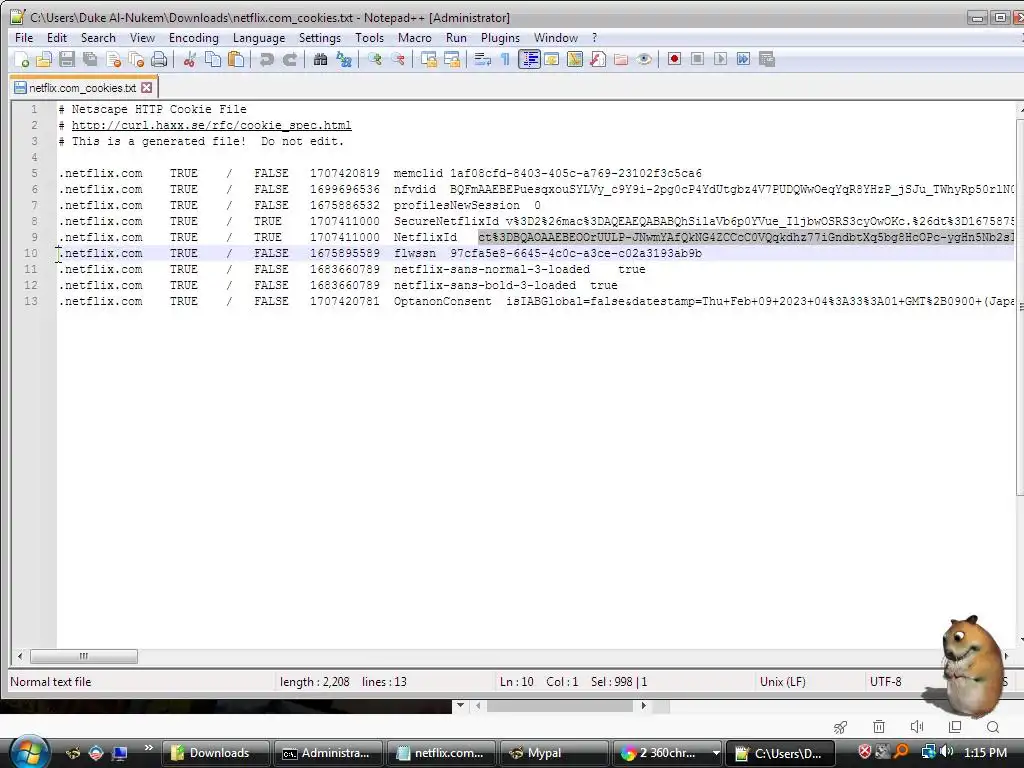The width and height of the screenshot is (1024, 768).
Task: Click the Close document toolbar icon
Action: point(114,59)
